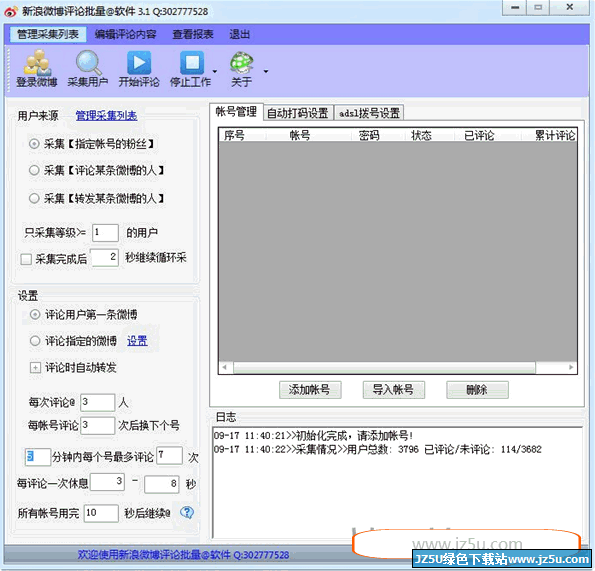Click the 帐号 column header
The width and height of the screenshot is (595, 571).
(300, 135)
